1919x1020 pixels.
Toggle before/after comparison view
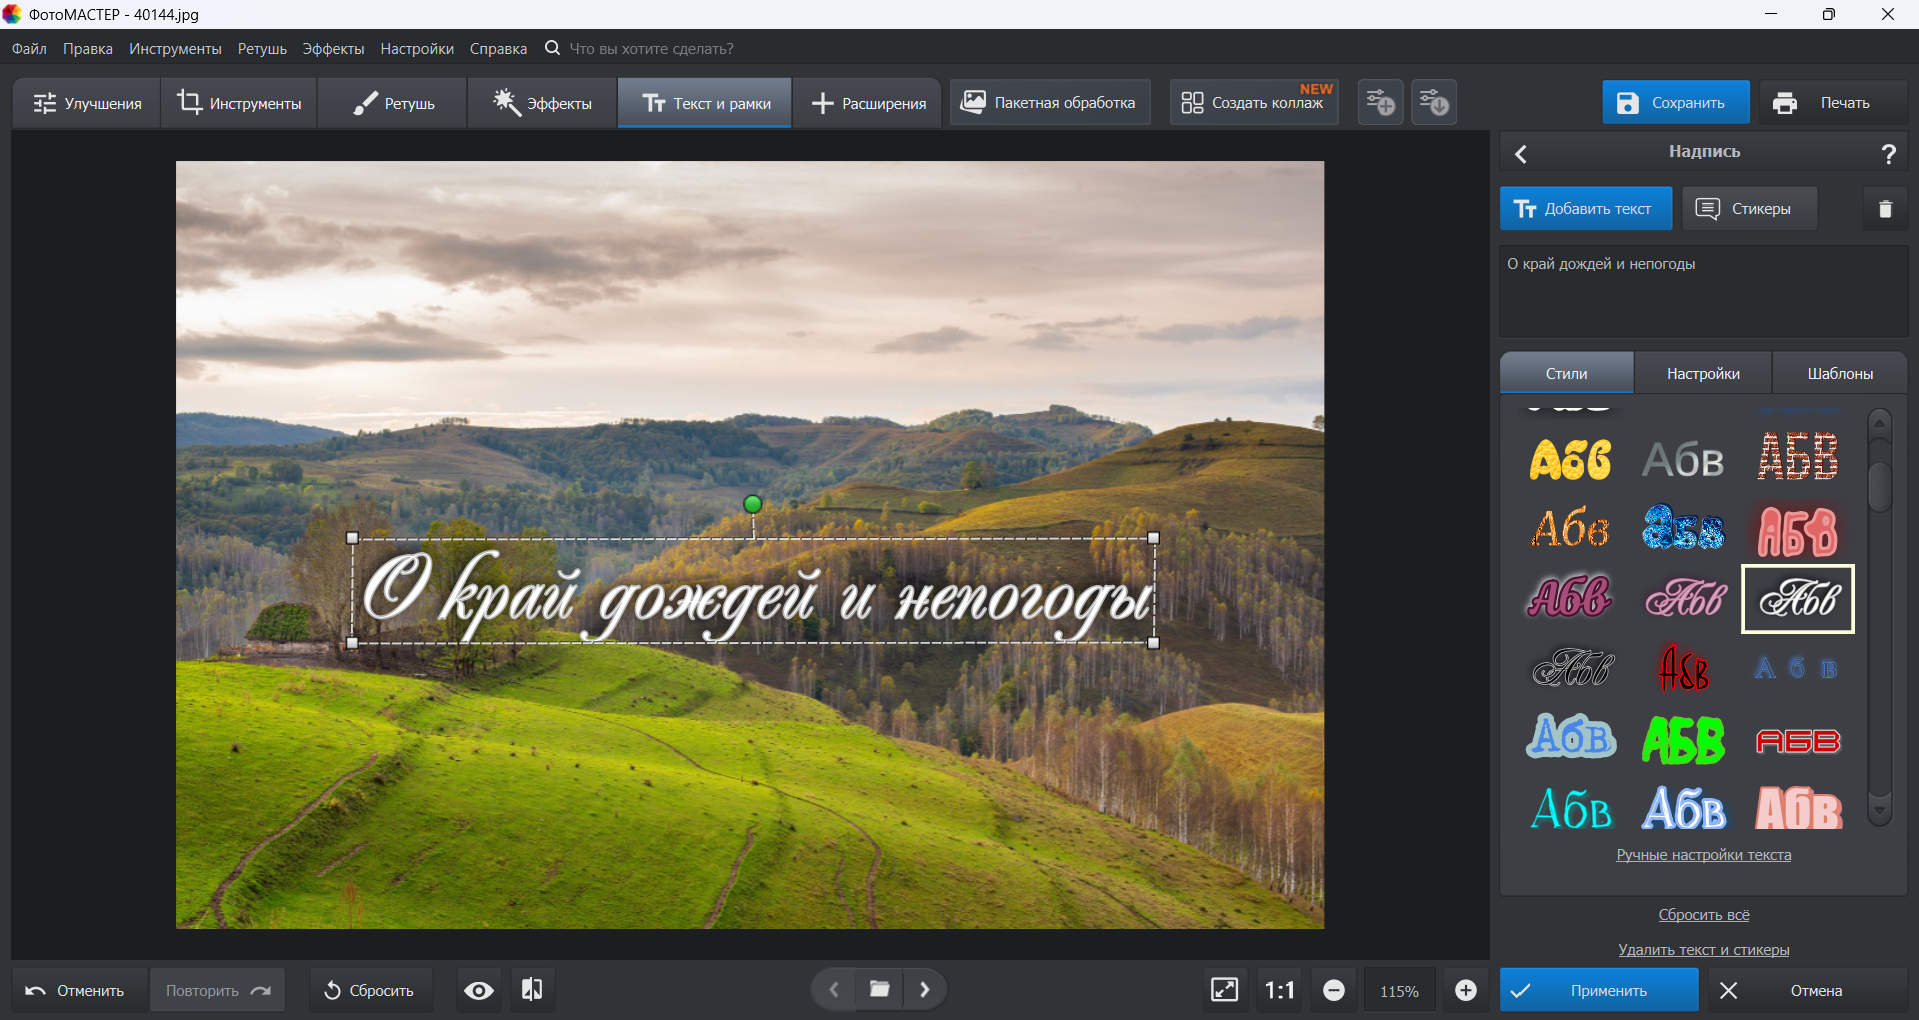tap(532, 990)
